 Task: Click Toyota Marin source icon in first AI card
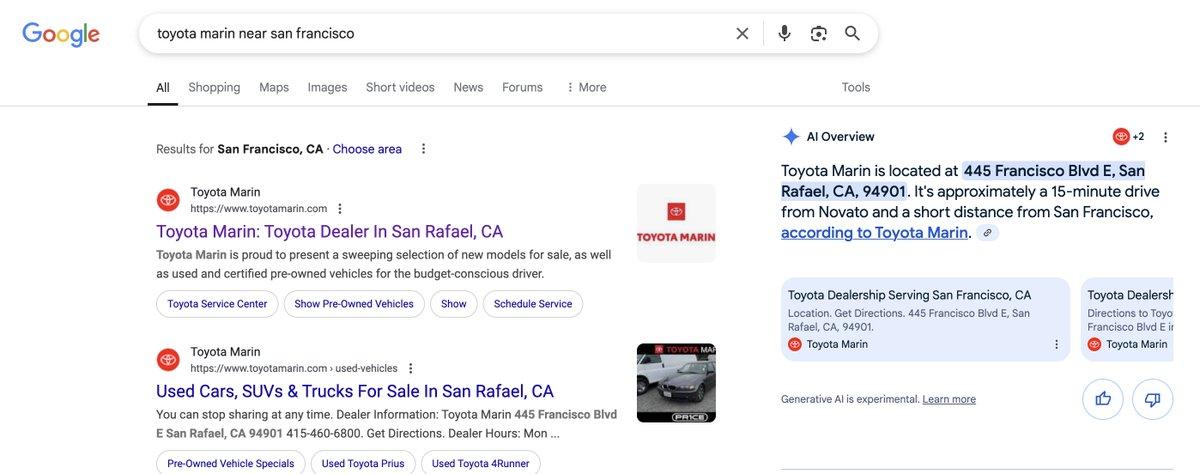(795, 344)
